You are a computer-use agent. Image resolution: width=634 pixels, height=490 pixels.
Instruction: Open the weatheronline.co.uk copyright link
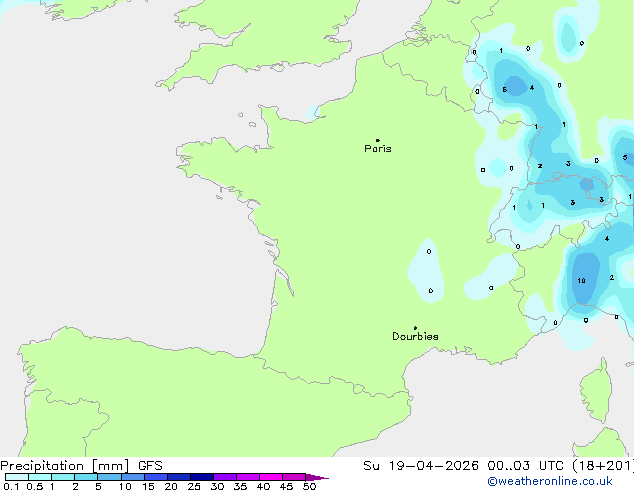coord(550,481)
